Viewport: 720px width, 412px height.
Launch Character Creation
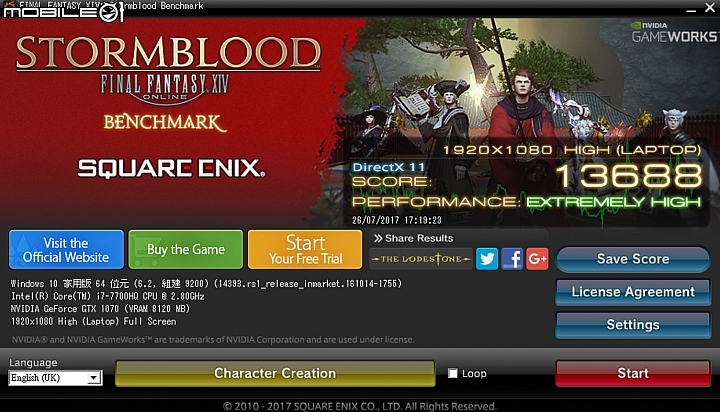275,373
